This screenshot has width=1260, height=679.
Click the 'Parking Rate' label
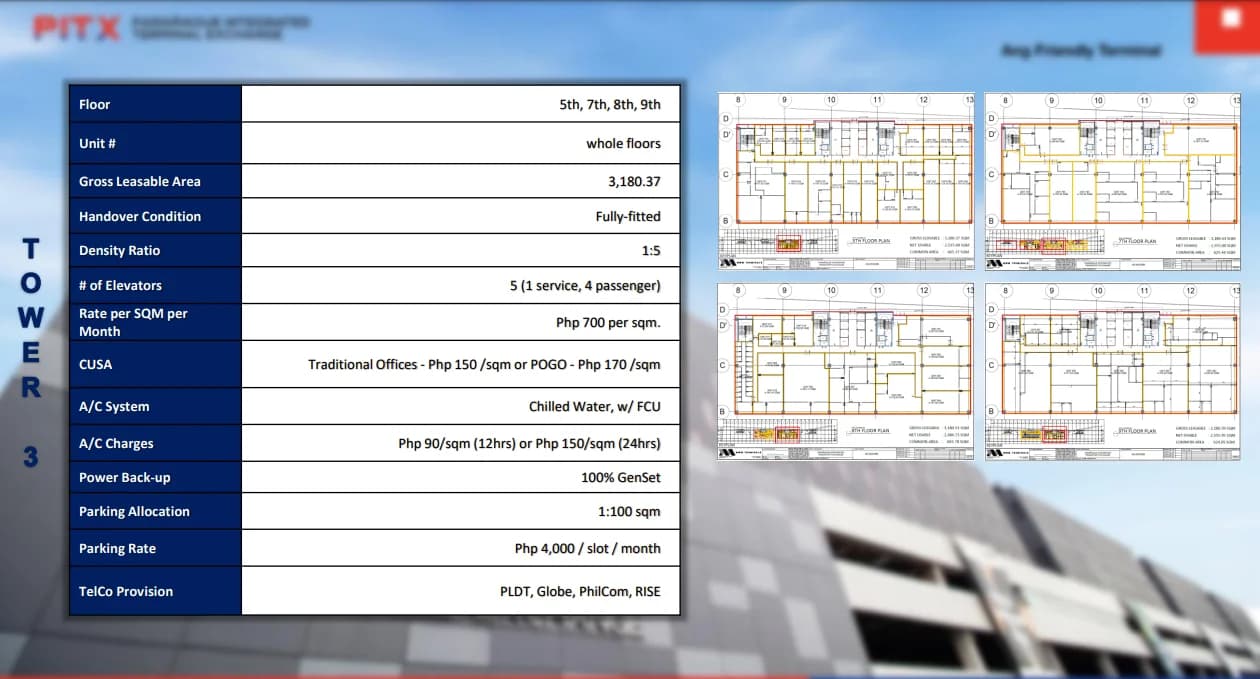tap(117, 548)
